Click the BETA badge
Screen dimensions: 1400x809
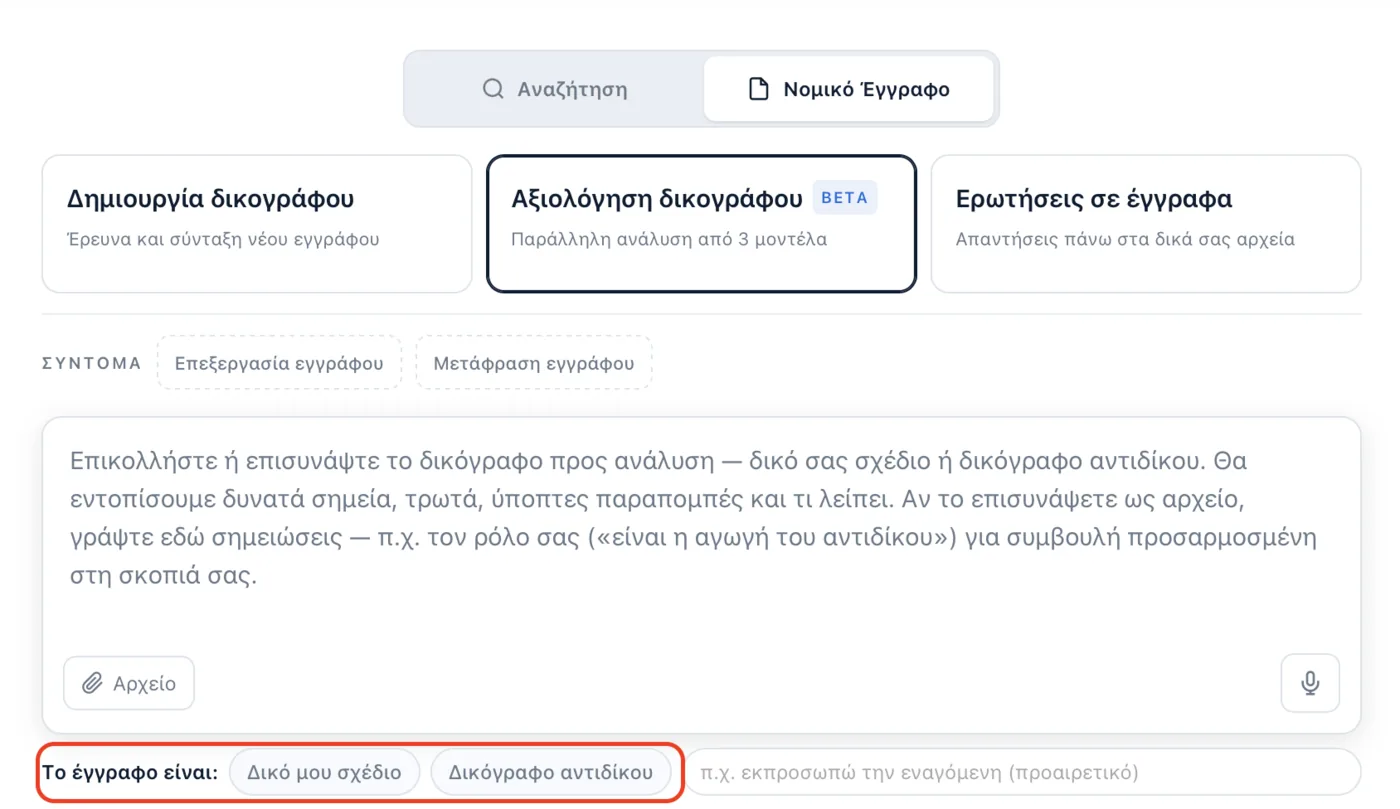[845, 198]
